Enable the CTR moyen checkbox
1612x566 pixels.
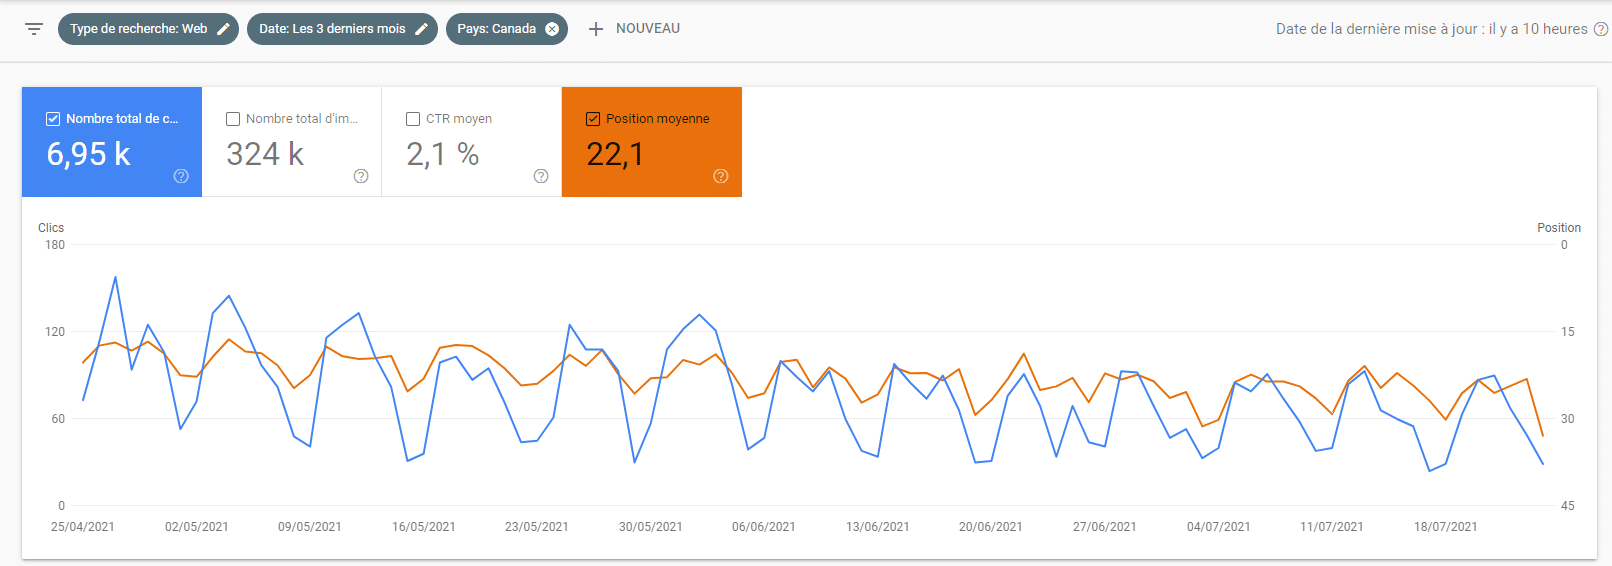413,119
